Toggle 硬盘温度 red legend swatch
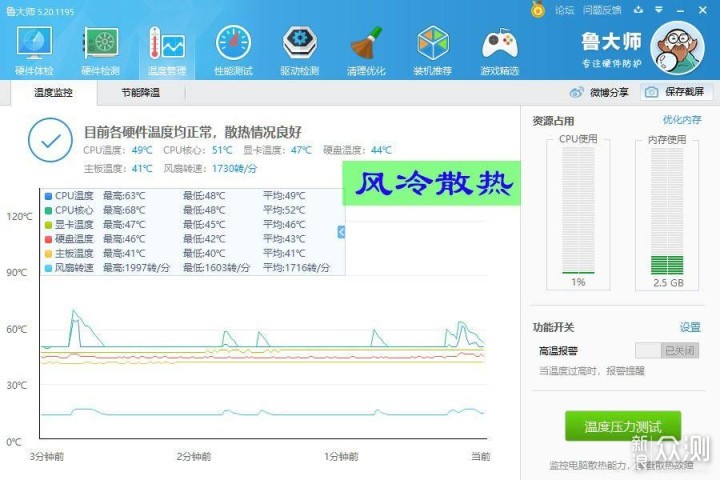Image resolution: width=720 pixels, height=480 pixels. [48, 239]
